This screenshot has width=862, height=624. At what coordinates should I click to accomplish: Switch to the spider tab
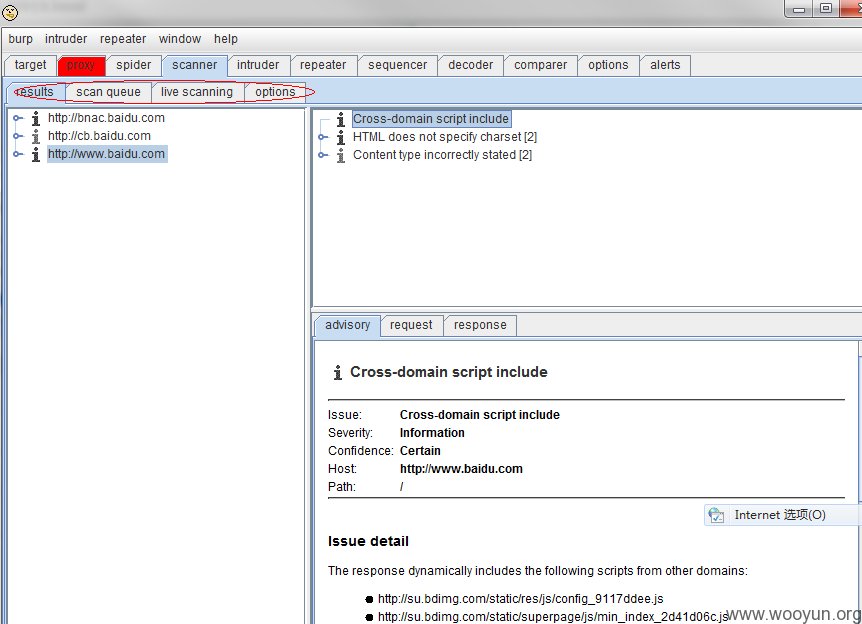pos(134,65)
